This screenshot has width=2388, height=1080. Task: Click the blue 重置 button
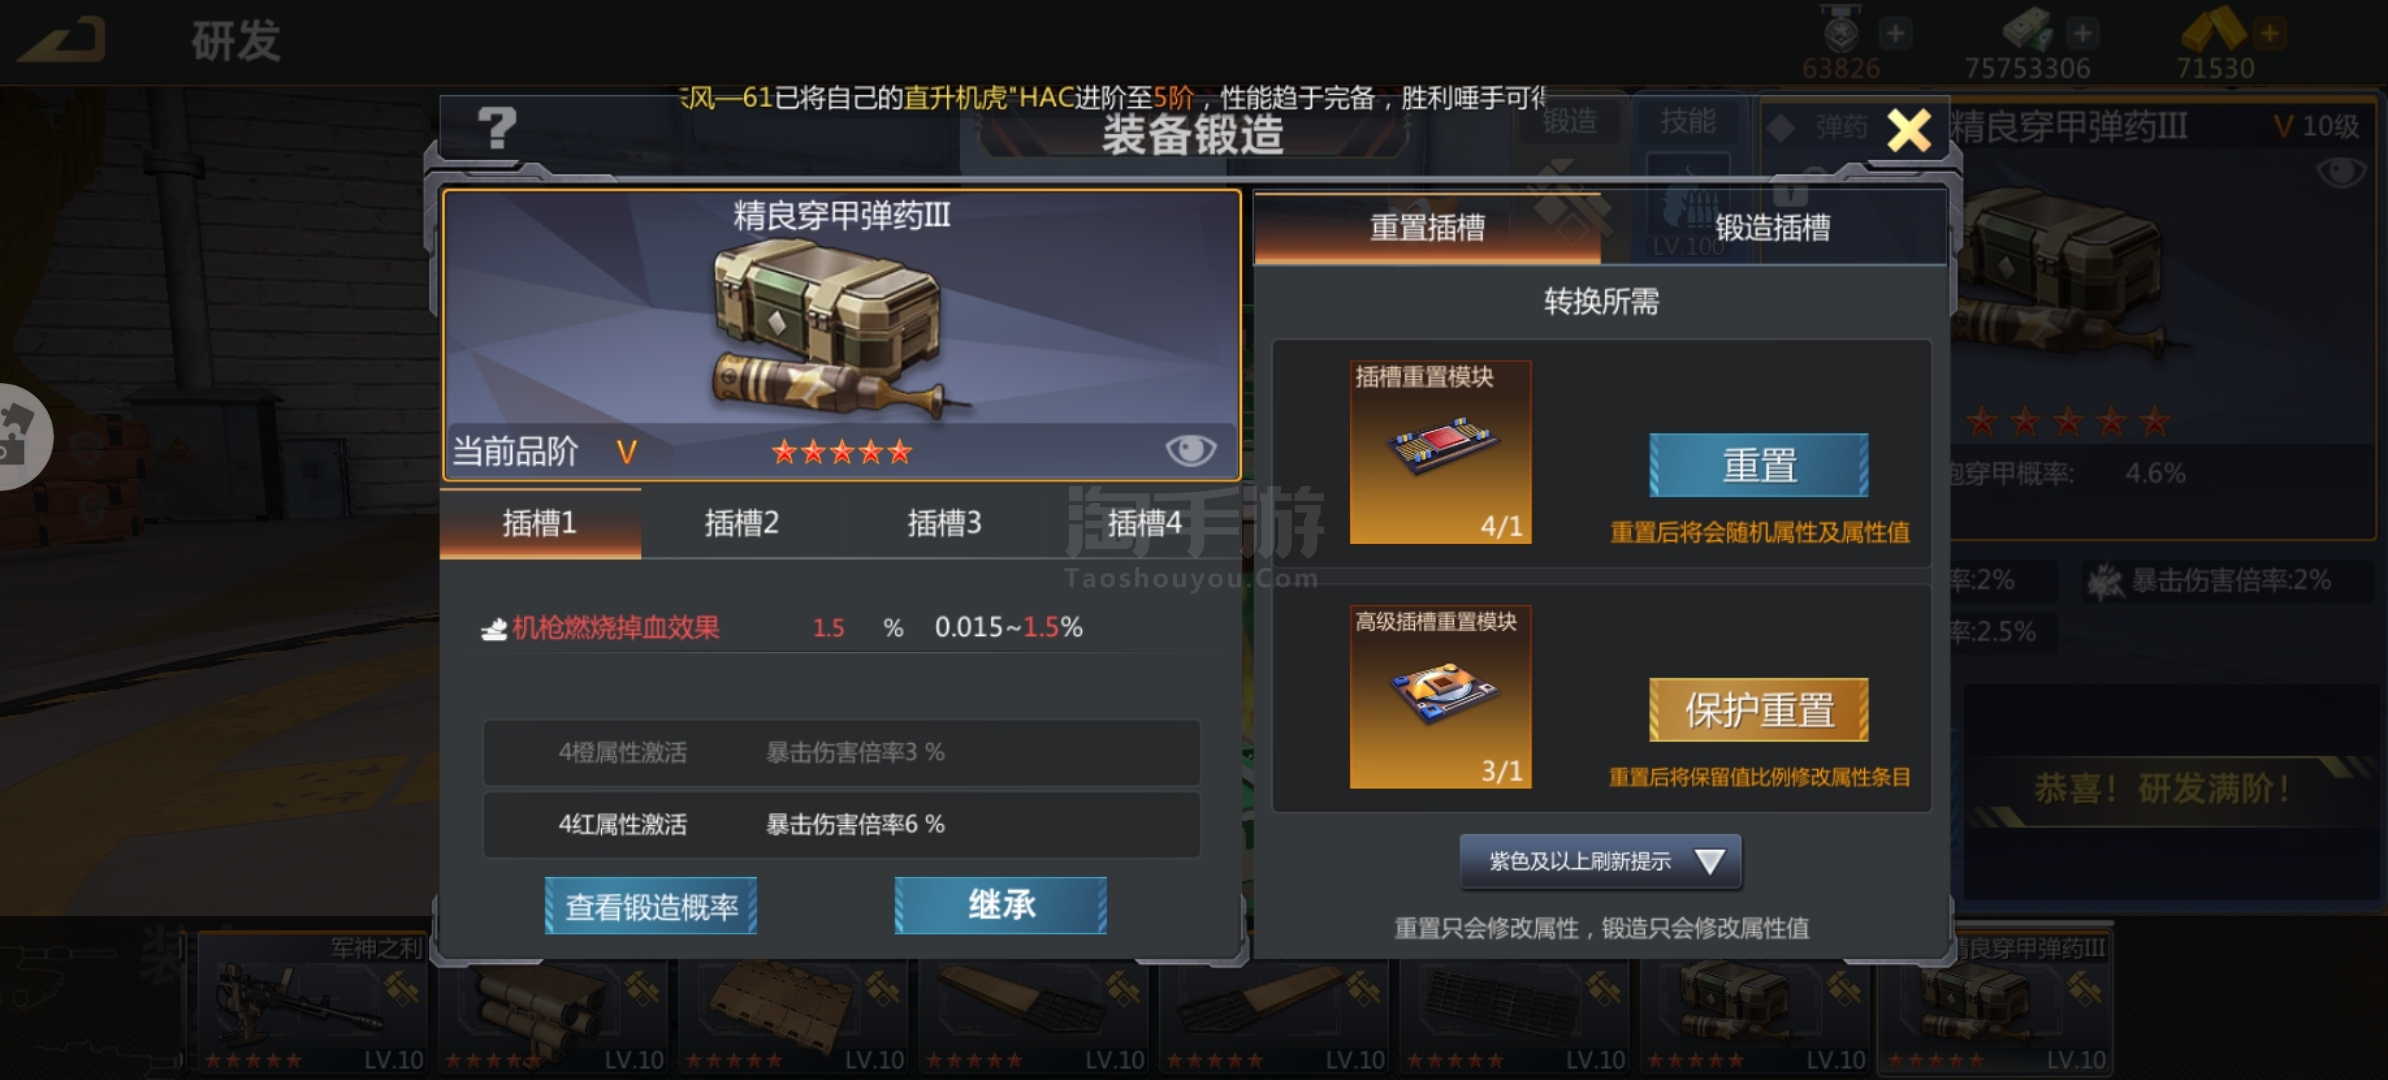point(1758,465)
